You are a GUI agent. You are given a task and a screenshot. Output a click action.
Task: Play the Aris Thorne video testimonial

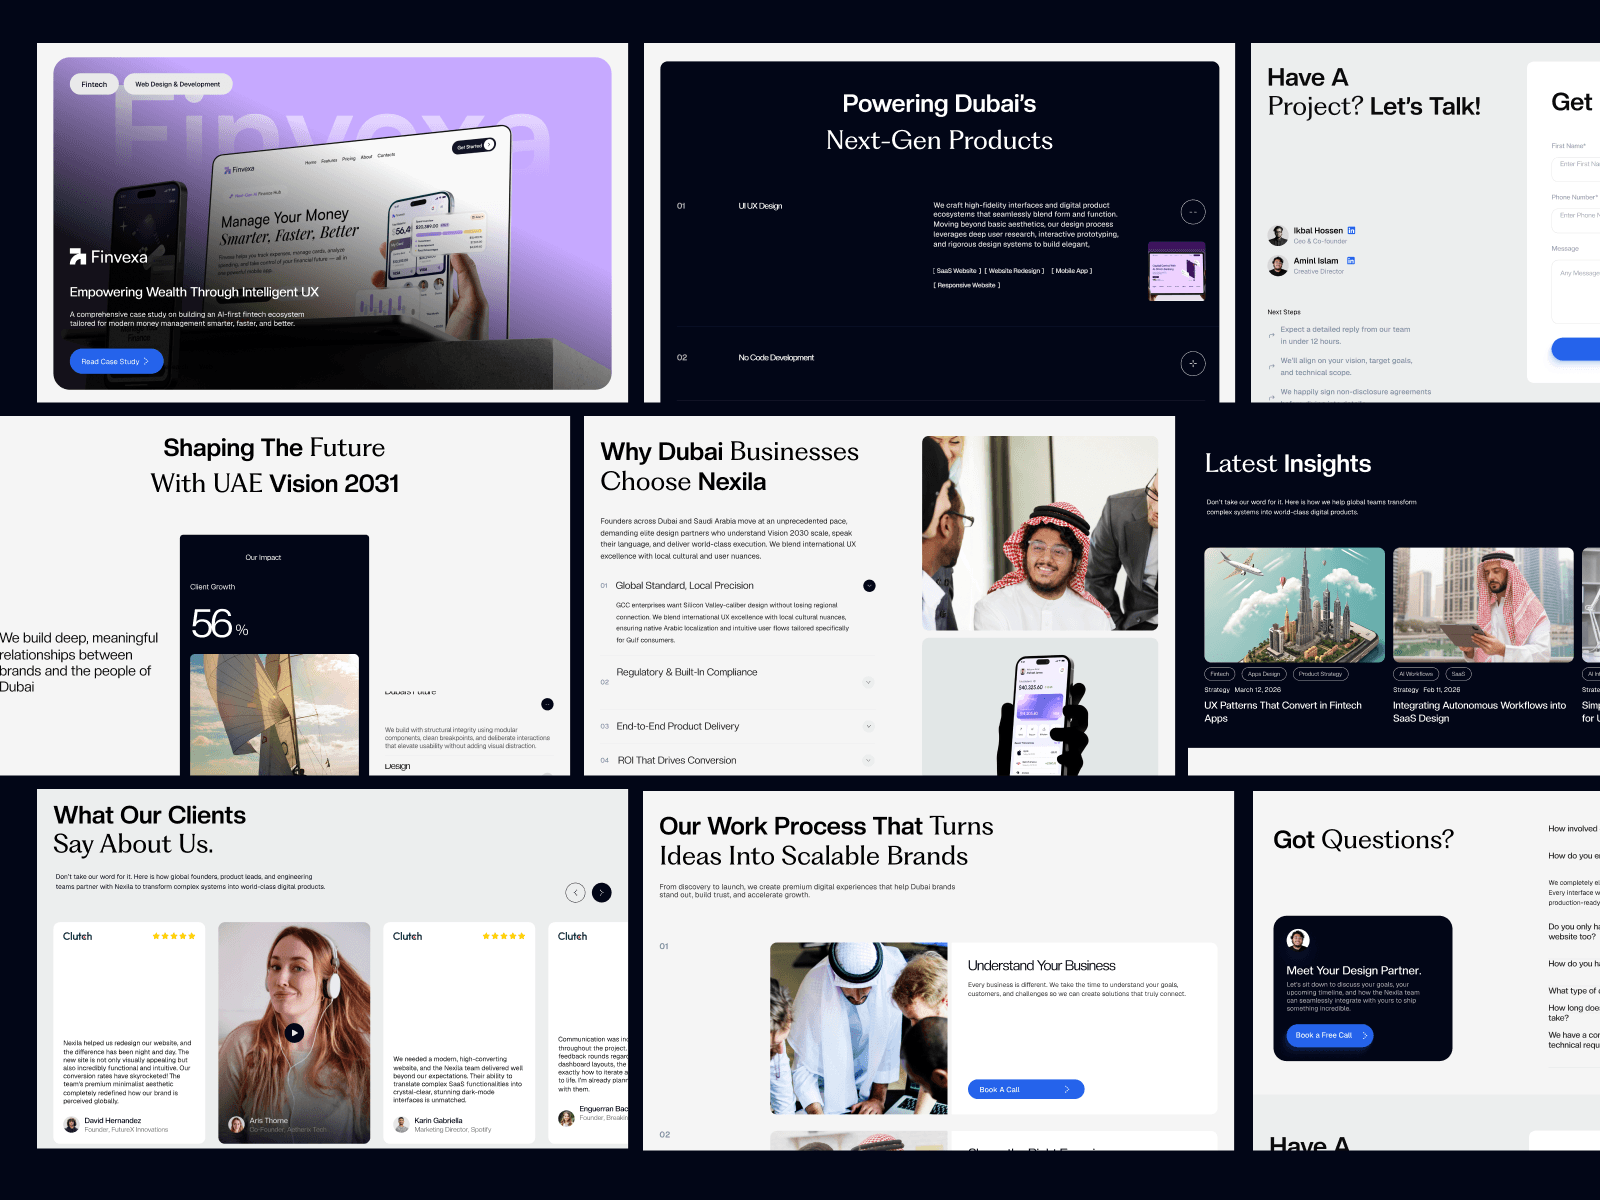pyautogui.click(x=294, y=1033)
